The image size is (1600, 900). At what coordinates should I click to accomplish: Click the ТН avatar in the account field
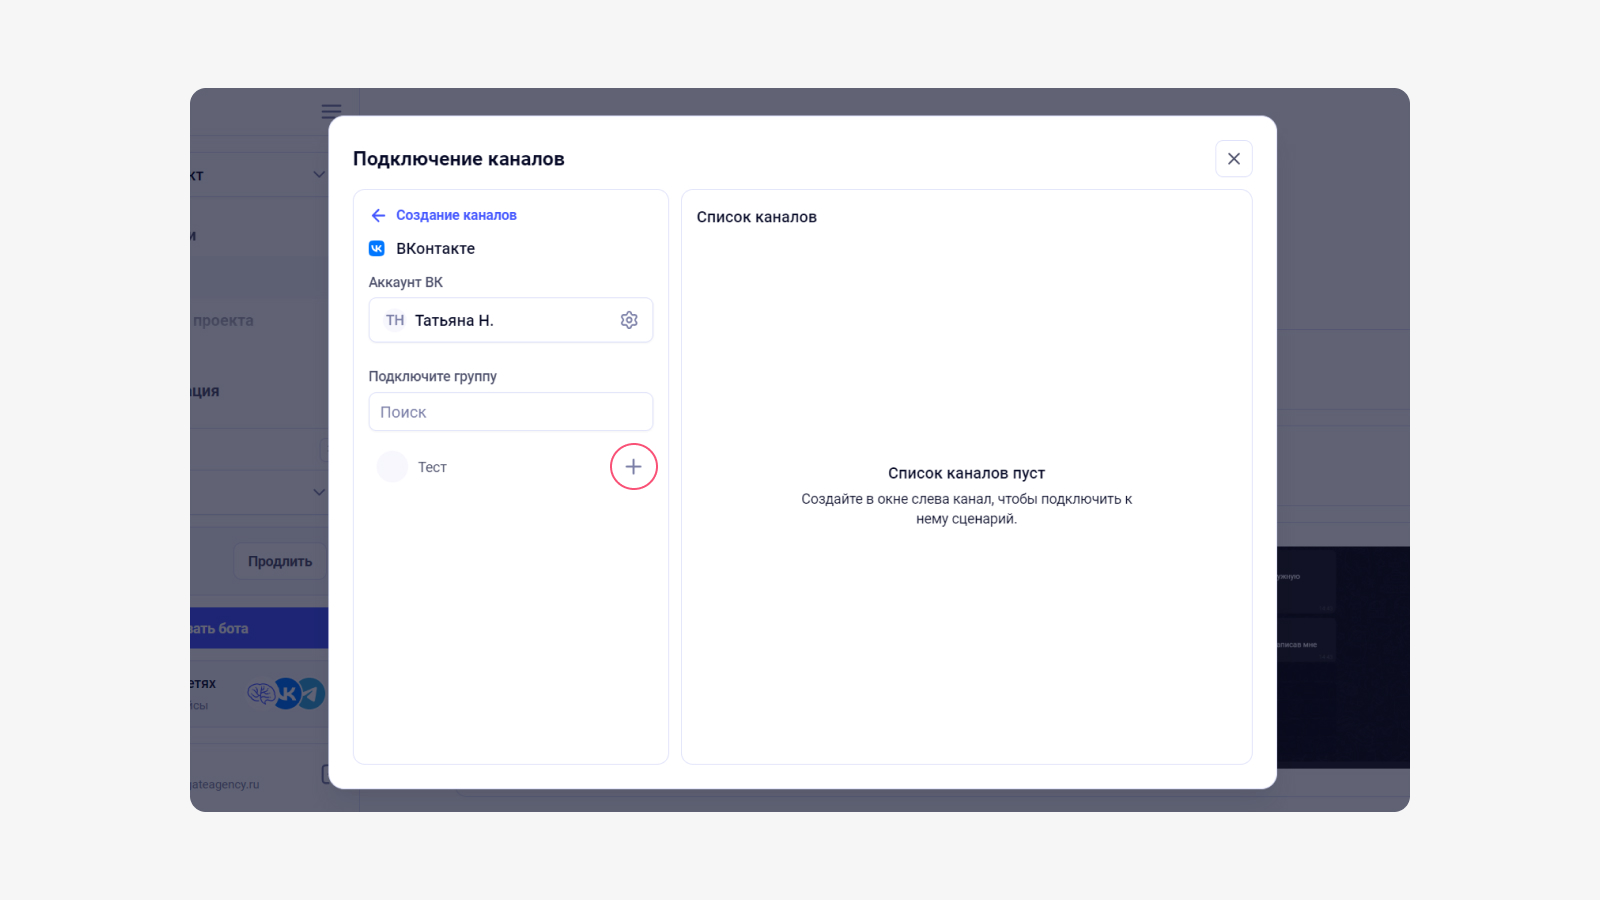395,320
